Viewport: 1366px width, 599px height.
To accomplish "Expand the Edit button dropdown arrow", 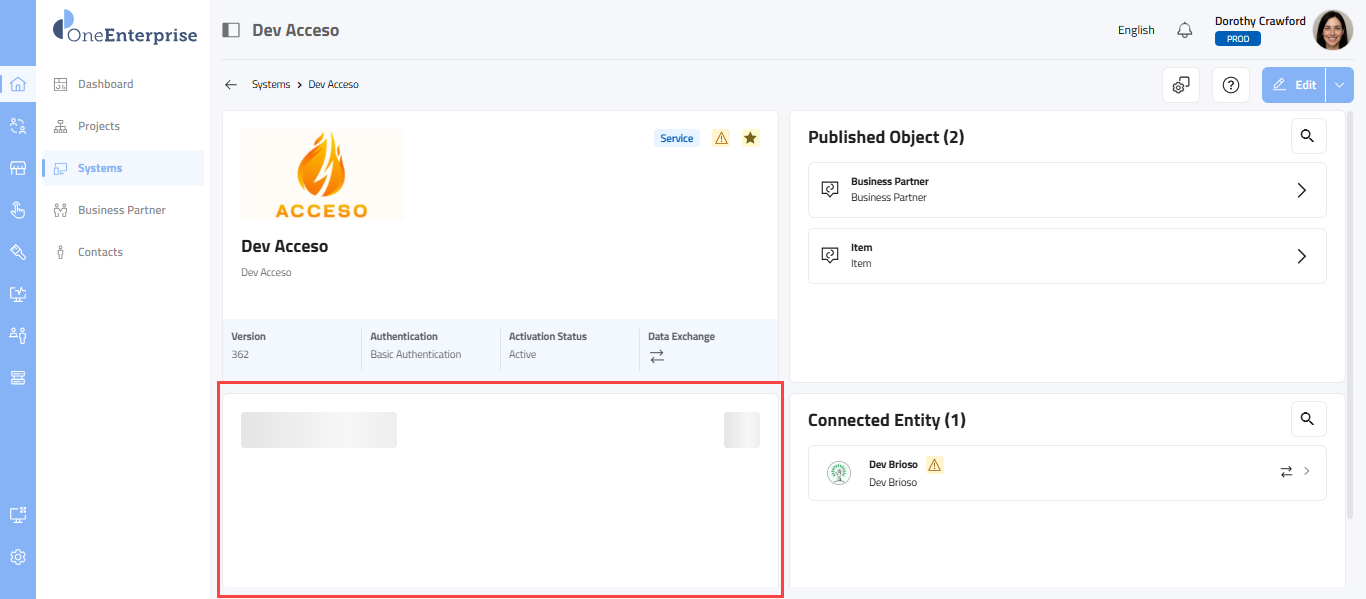I will click(x=1340, y=85).
